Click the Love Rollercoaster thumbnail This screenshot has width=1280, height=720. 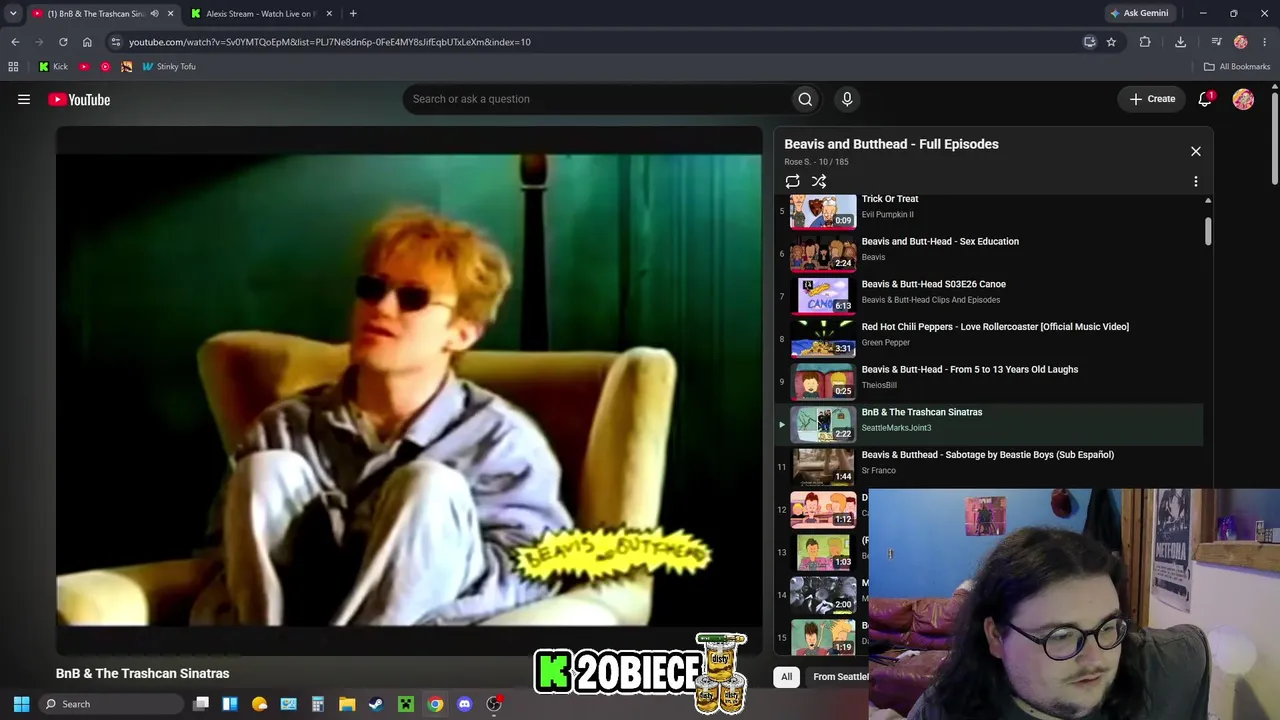coord(823,337)
